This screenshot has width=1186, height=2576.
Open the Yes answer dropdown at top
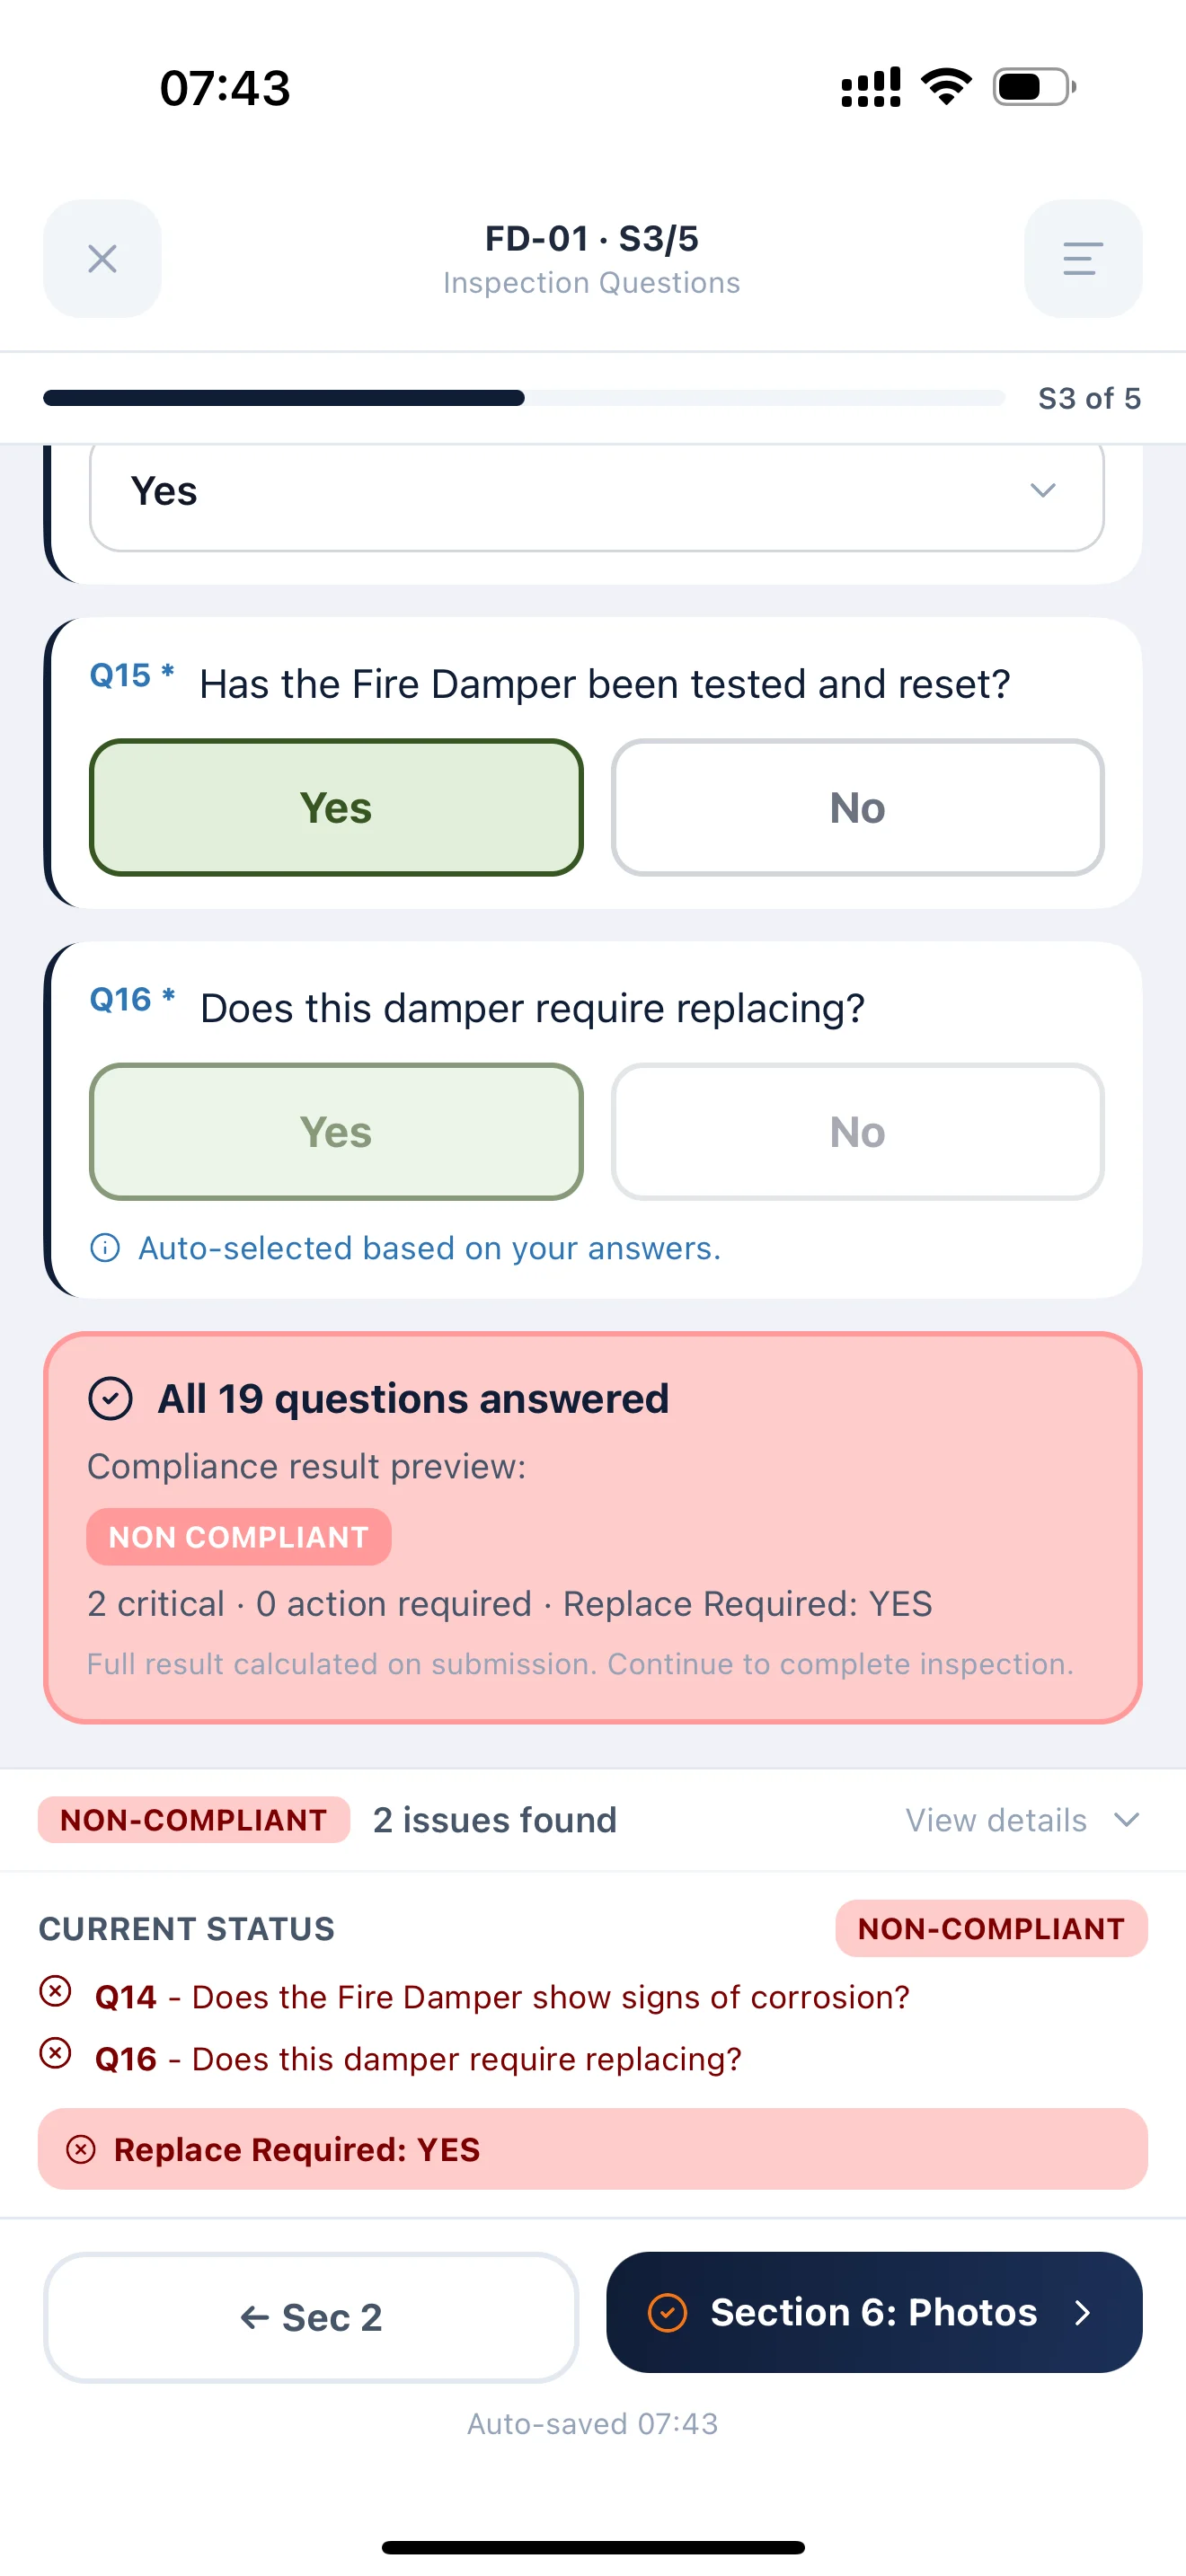tap(1042, 491)
